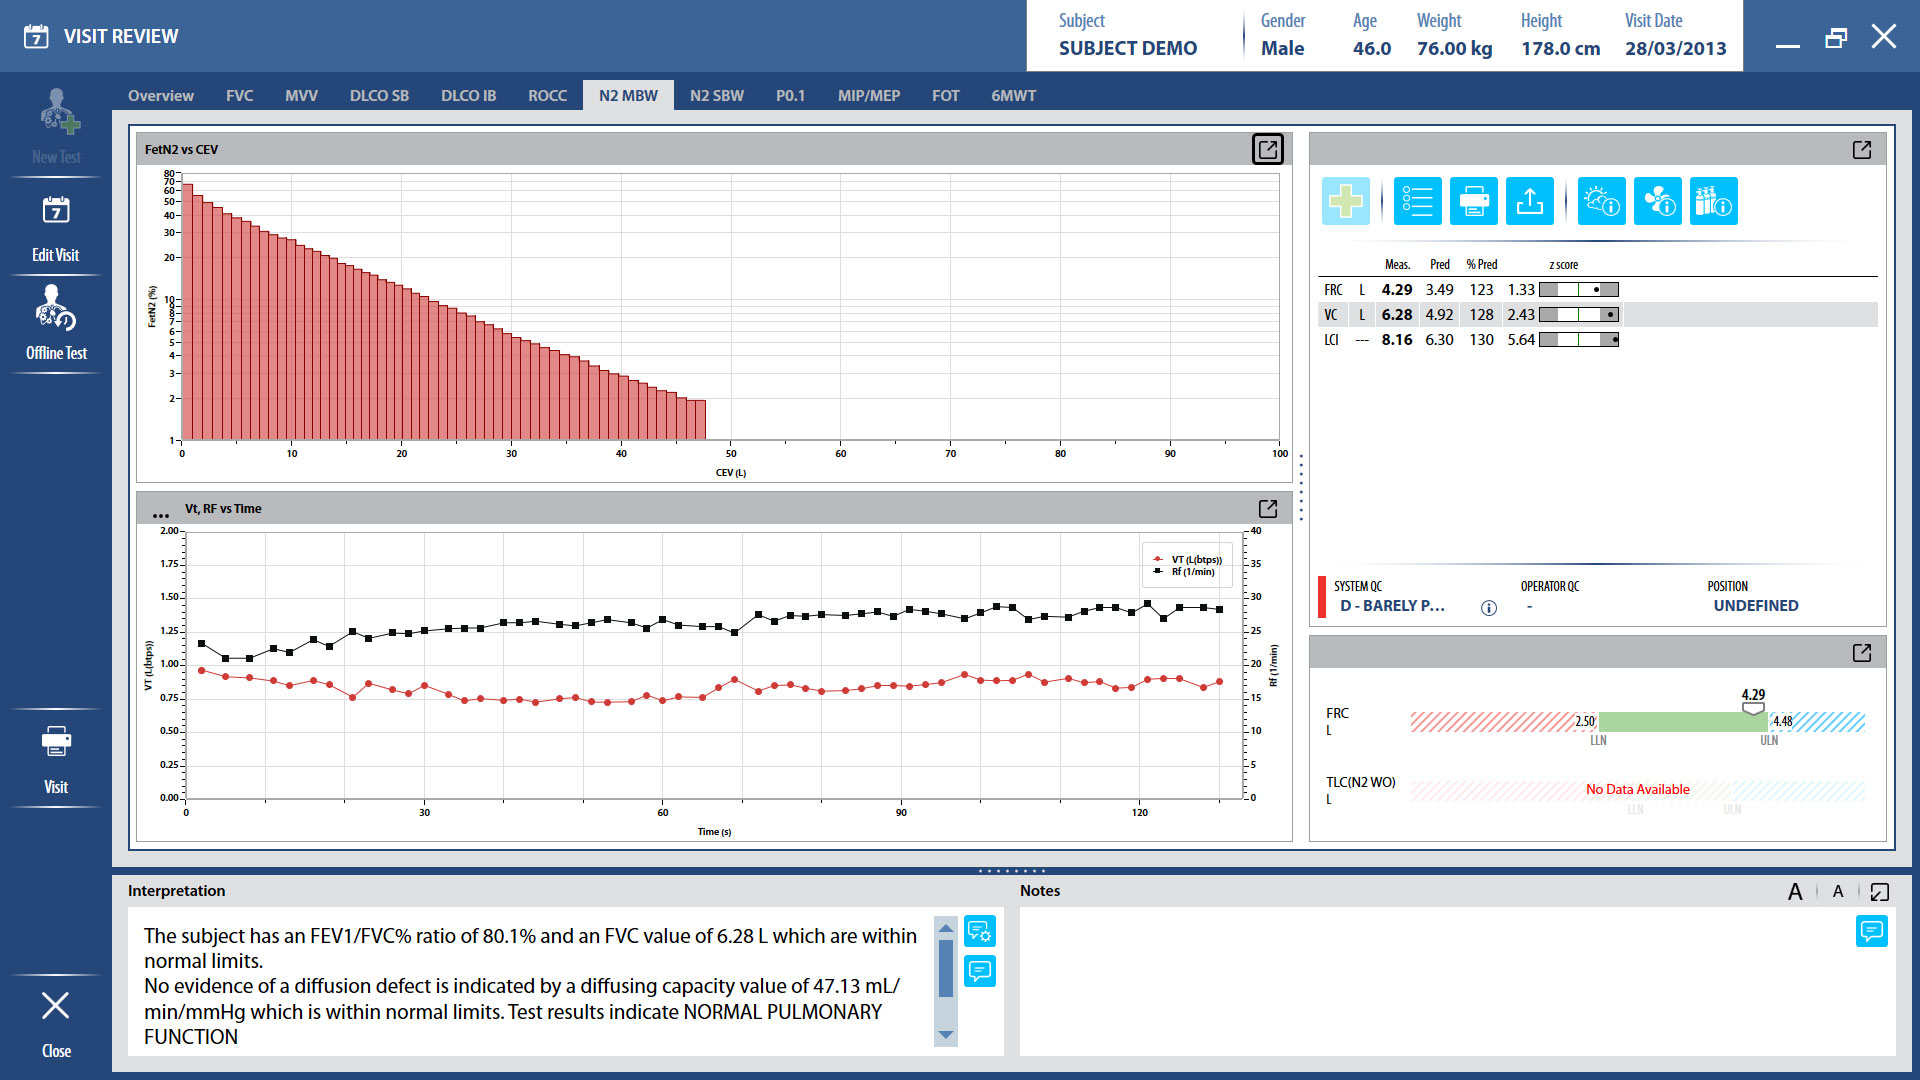Expand the FetN2 vs CEV graph

pos(1267,149)
